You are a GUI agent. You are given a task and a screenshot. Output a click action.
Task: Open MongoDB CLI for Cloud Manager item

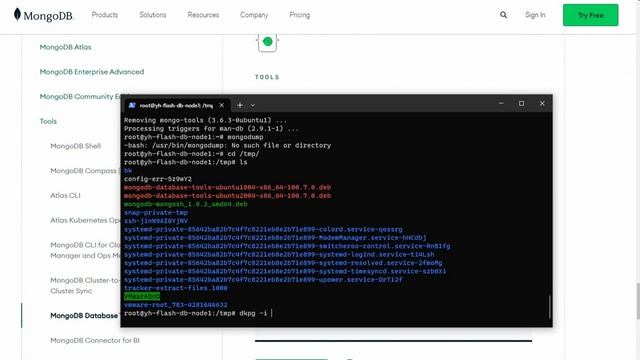(85, 250)
